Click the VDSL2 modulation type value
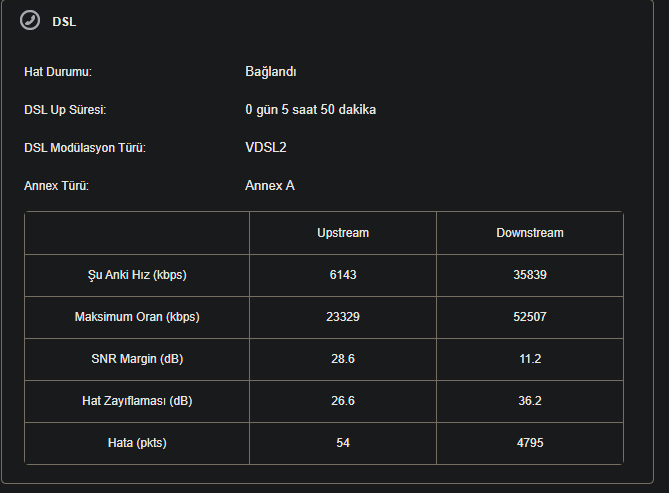Screen dimensions: 669x493 [266, 148]
